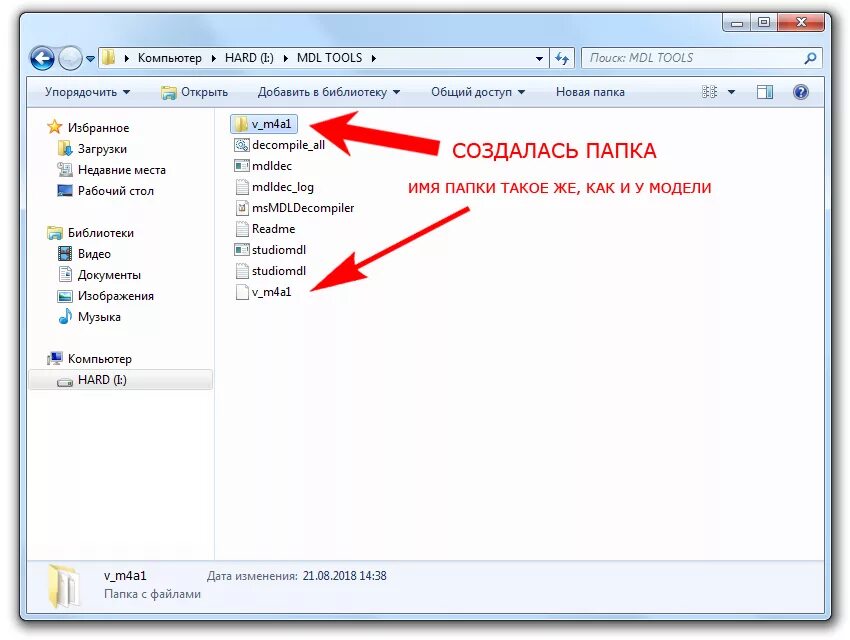The height and width of the screenshot is (640, 850).
Task: Click the Открыть toolbar button
Action: pos(195,92)
